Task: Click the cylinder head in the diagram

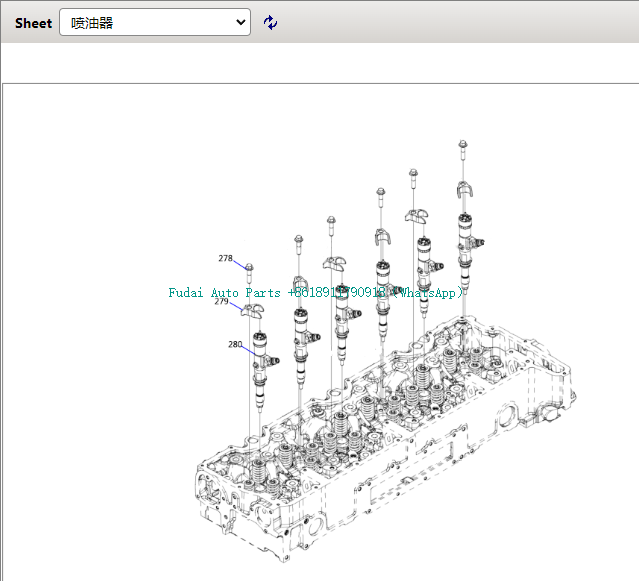Action: (x=385, y=440)
